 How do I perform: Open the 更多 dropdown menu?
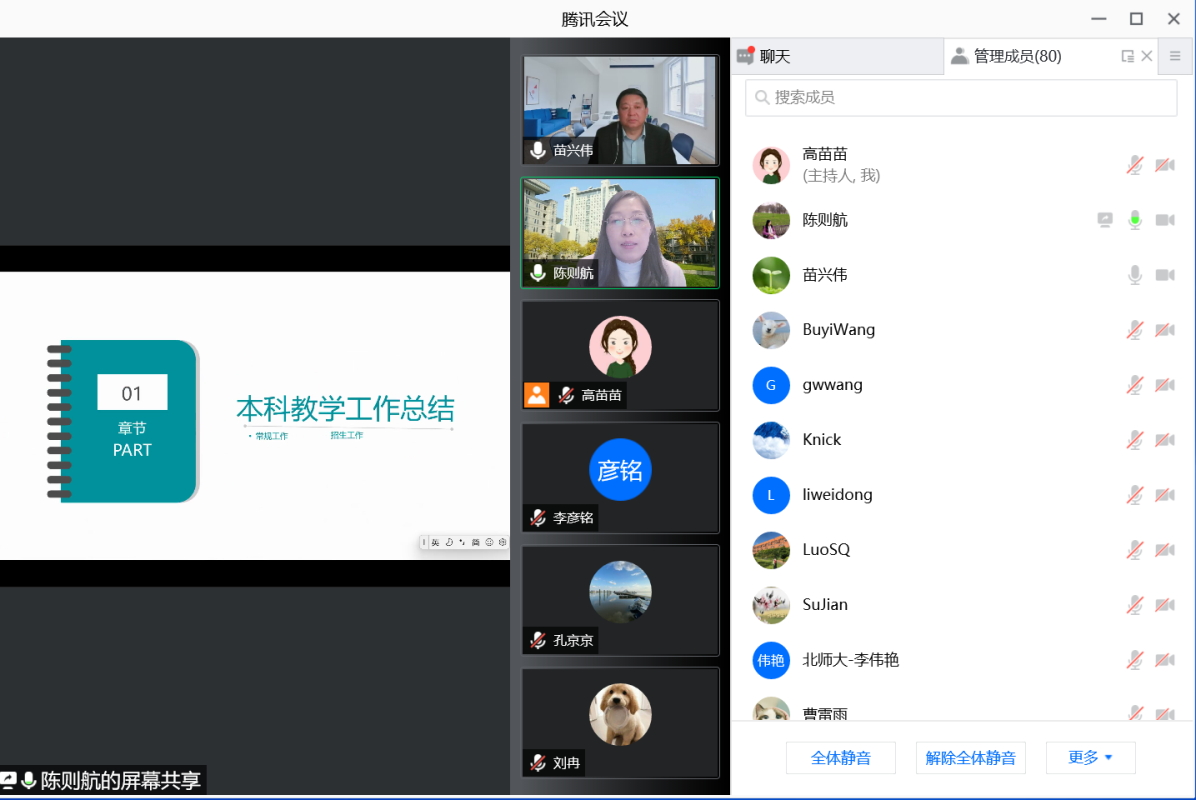(1090, 757)
